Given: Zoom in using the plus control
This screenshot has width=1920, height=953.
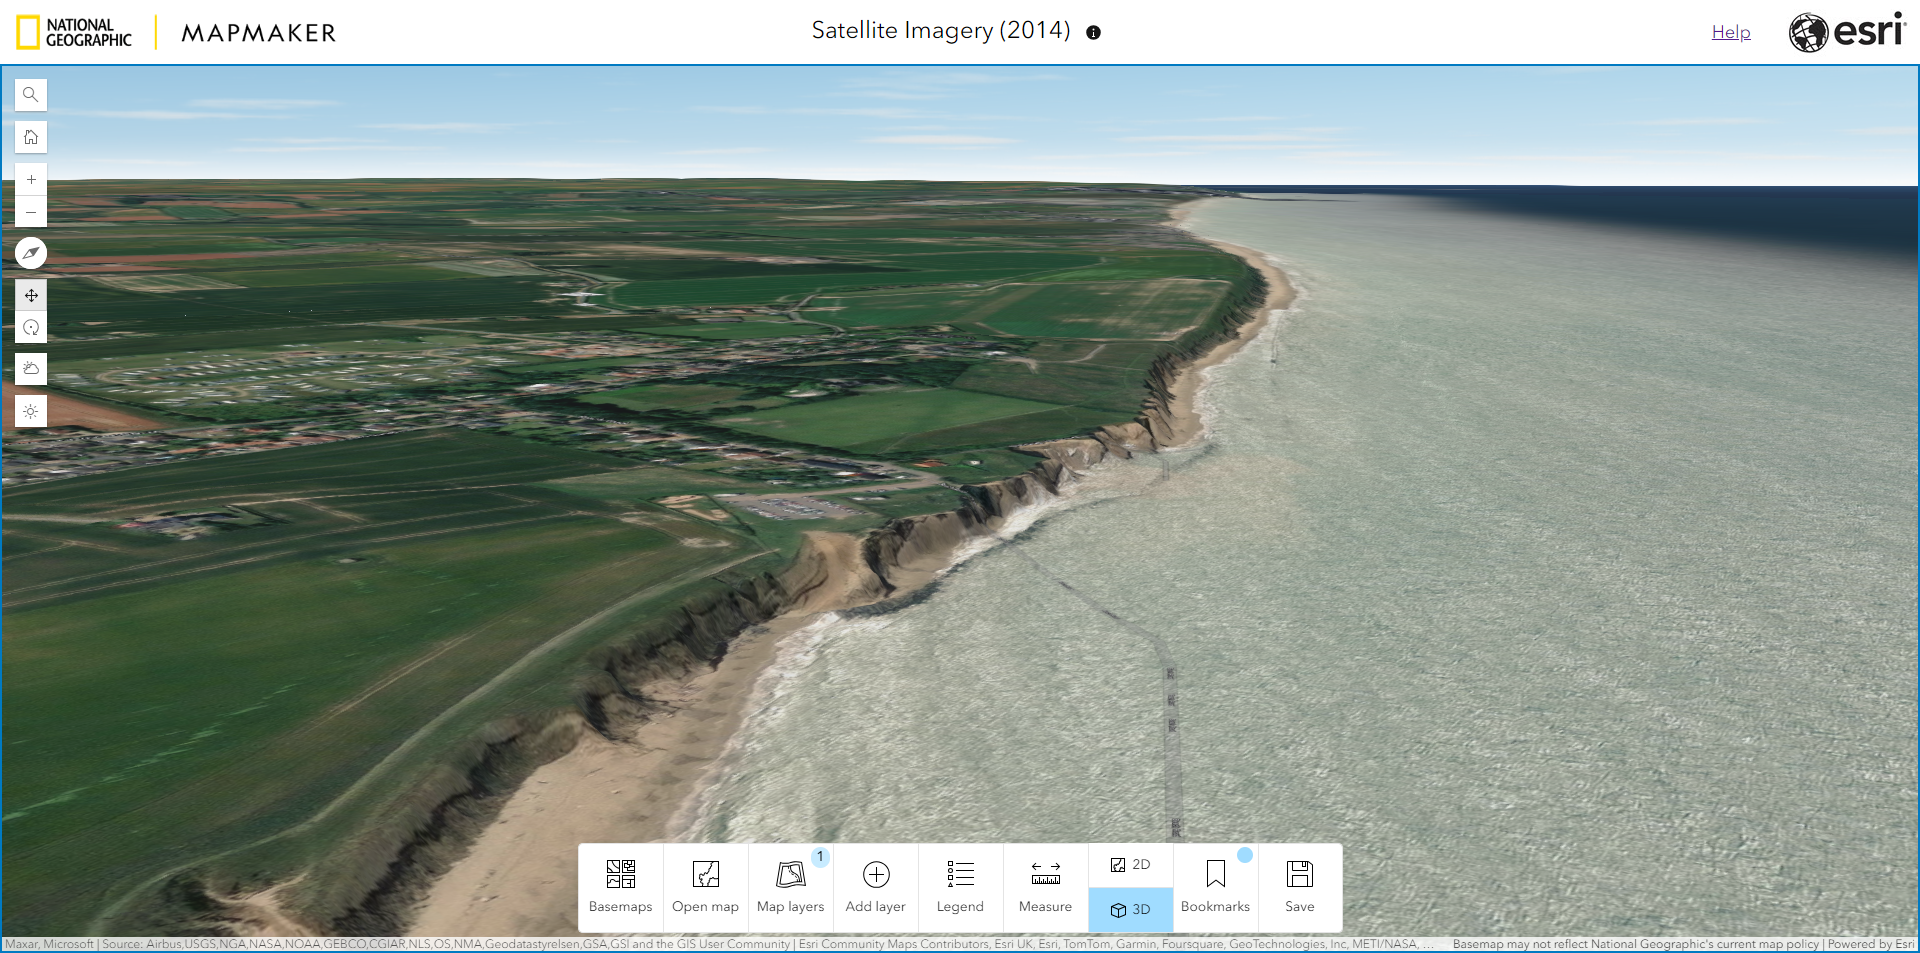Looking at the screenshot, I should (31, 179).
